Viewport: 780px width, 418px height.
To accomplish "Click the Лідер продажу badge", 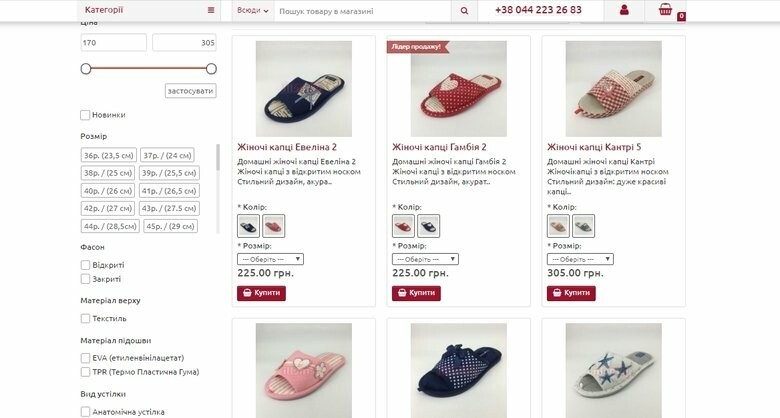I will tap(418, 46).
